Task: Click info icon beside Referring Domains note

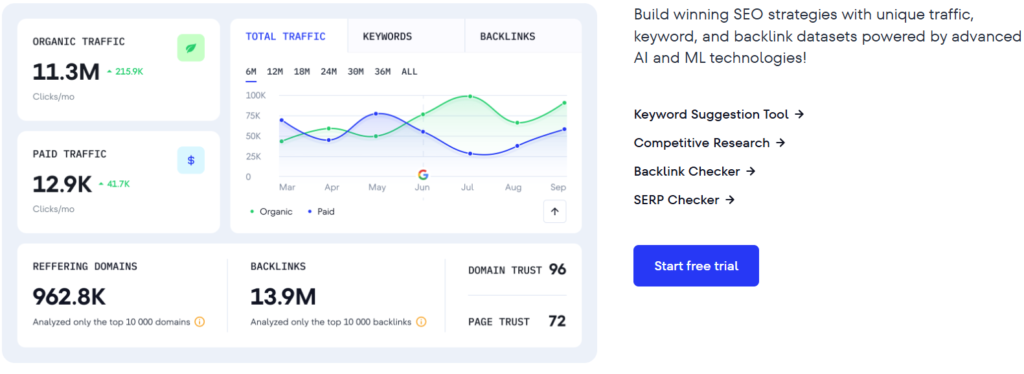Action: coord(200,322)
